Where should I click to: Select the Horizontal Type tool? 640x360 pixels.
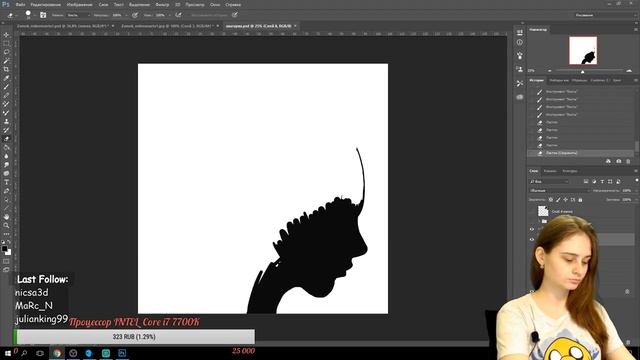point(6,182)
